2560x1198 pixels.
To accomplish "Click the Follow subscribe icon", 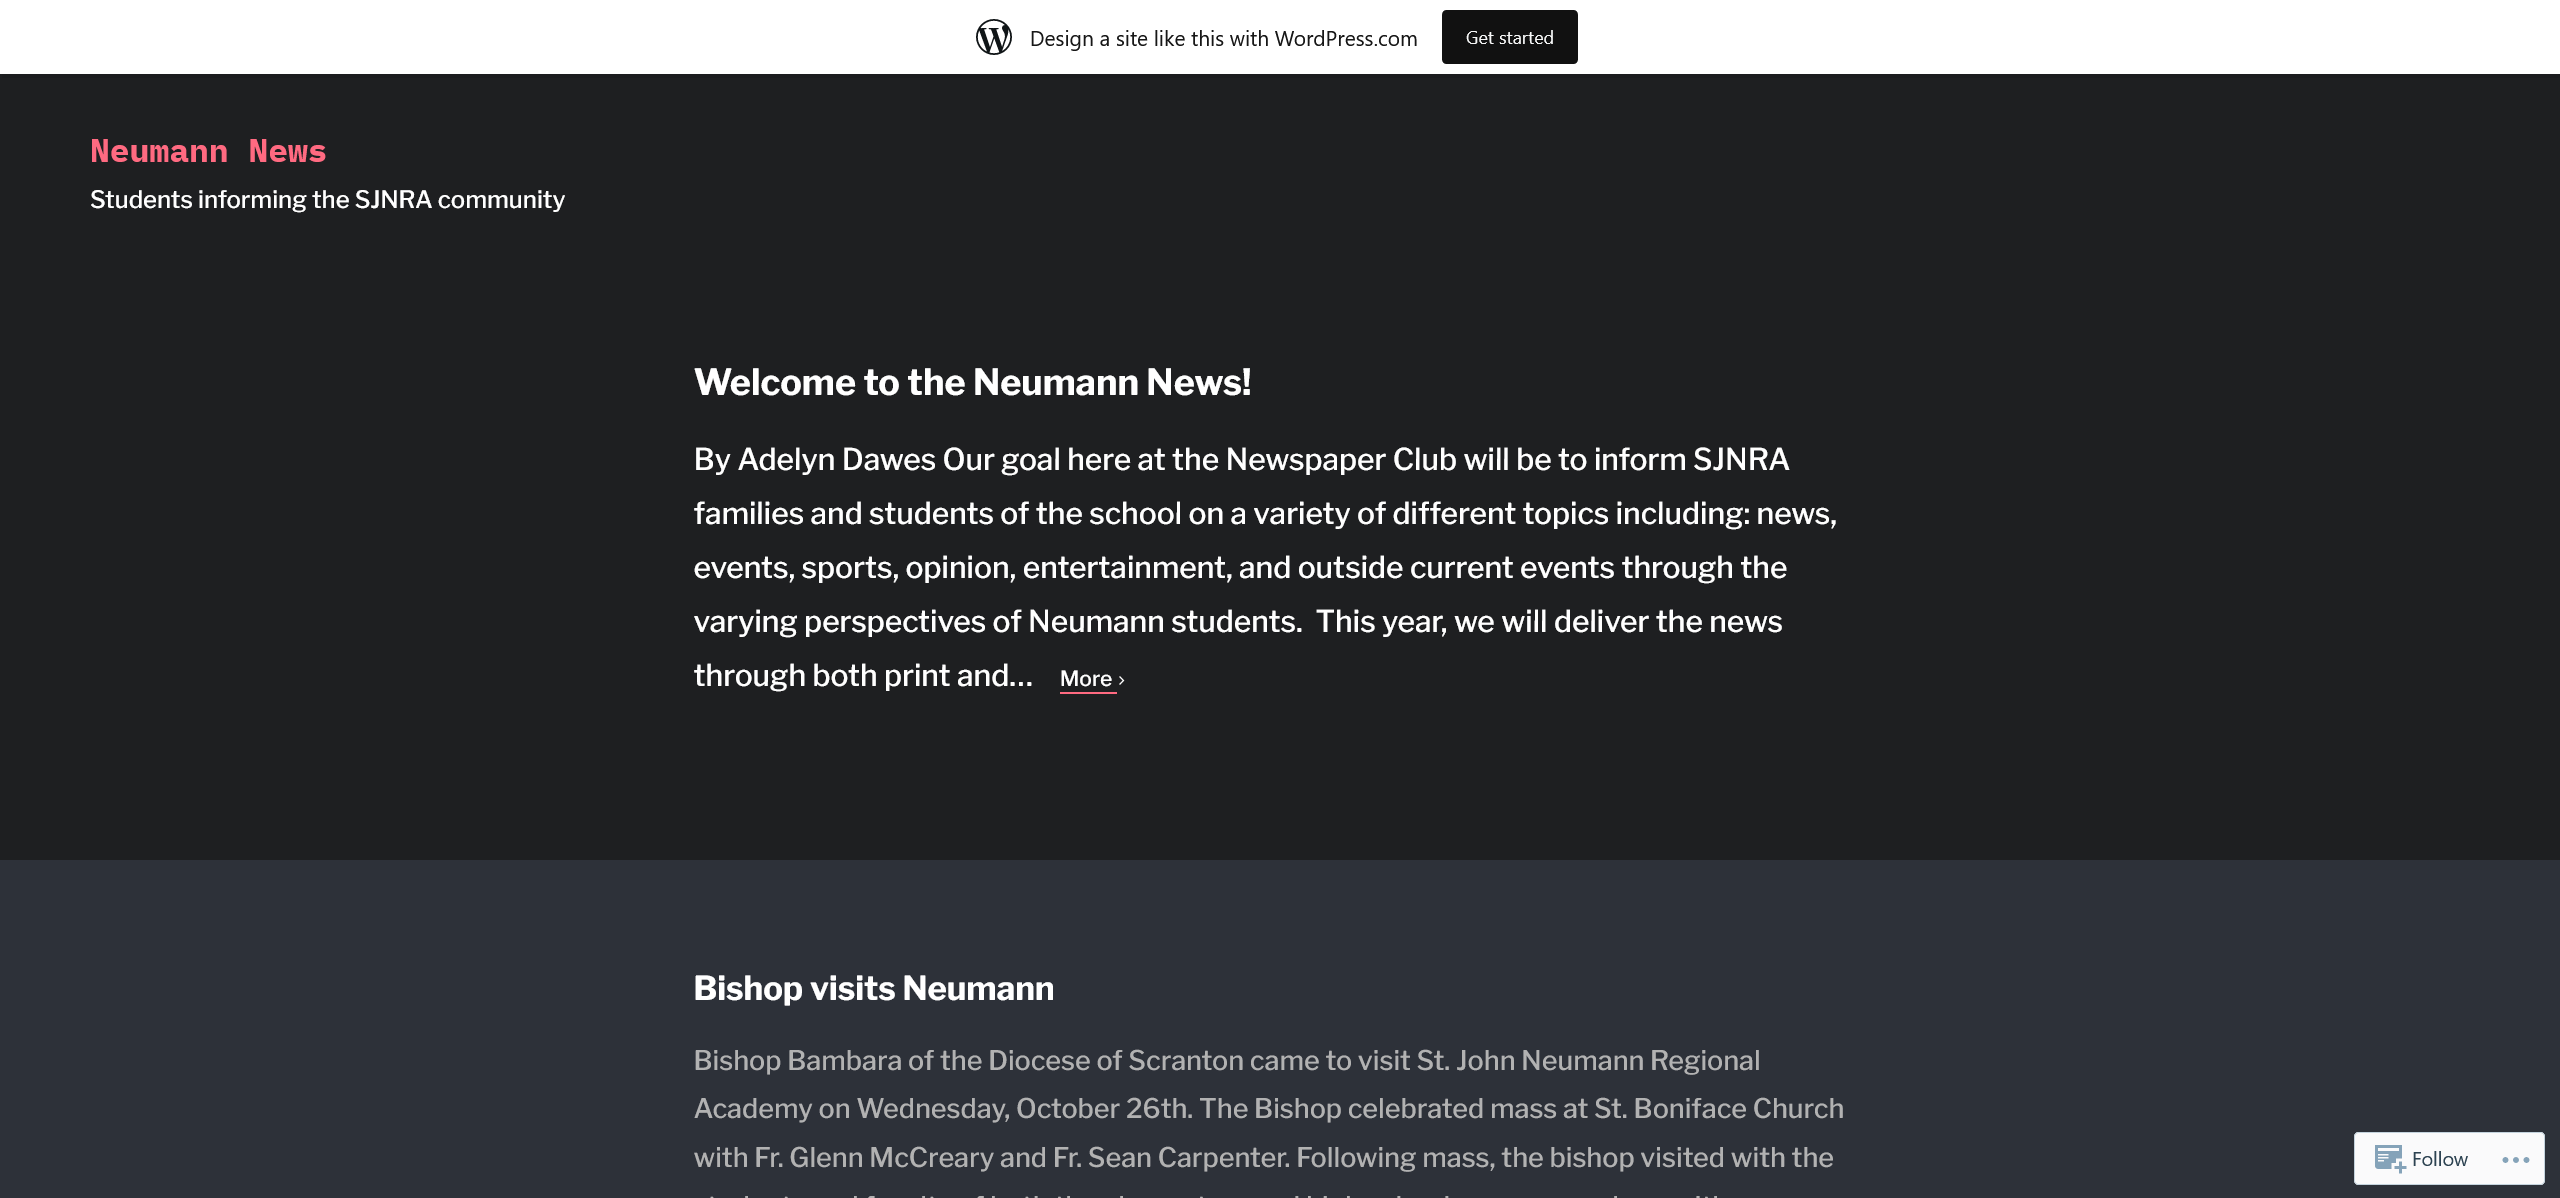I will coord(2389,1159).
